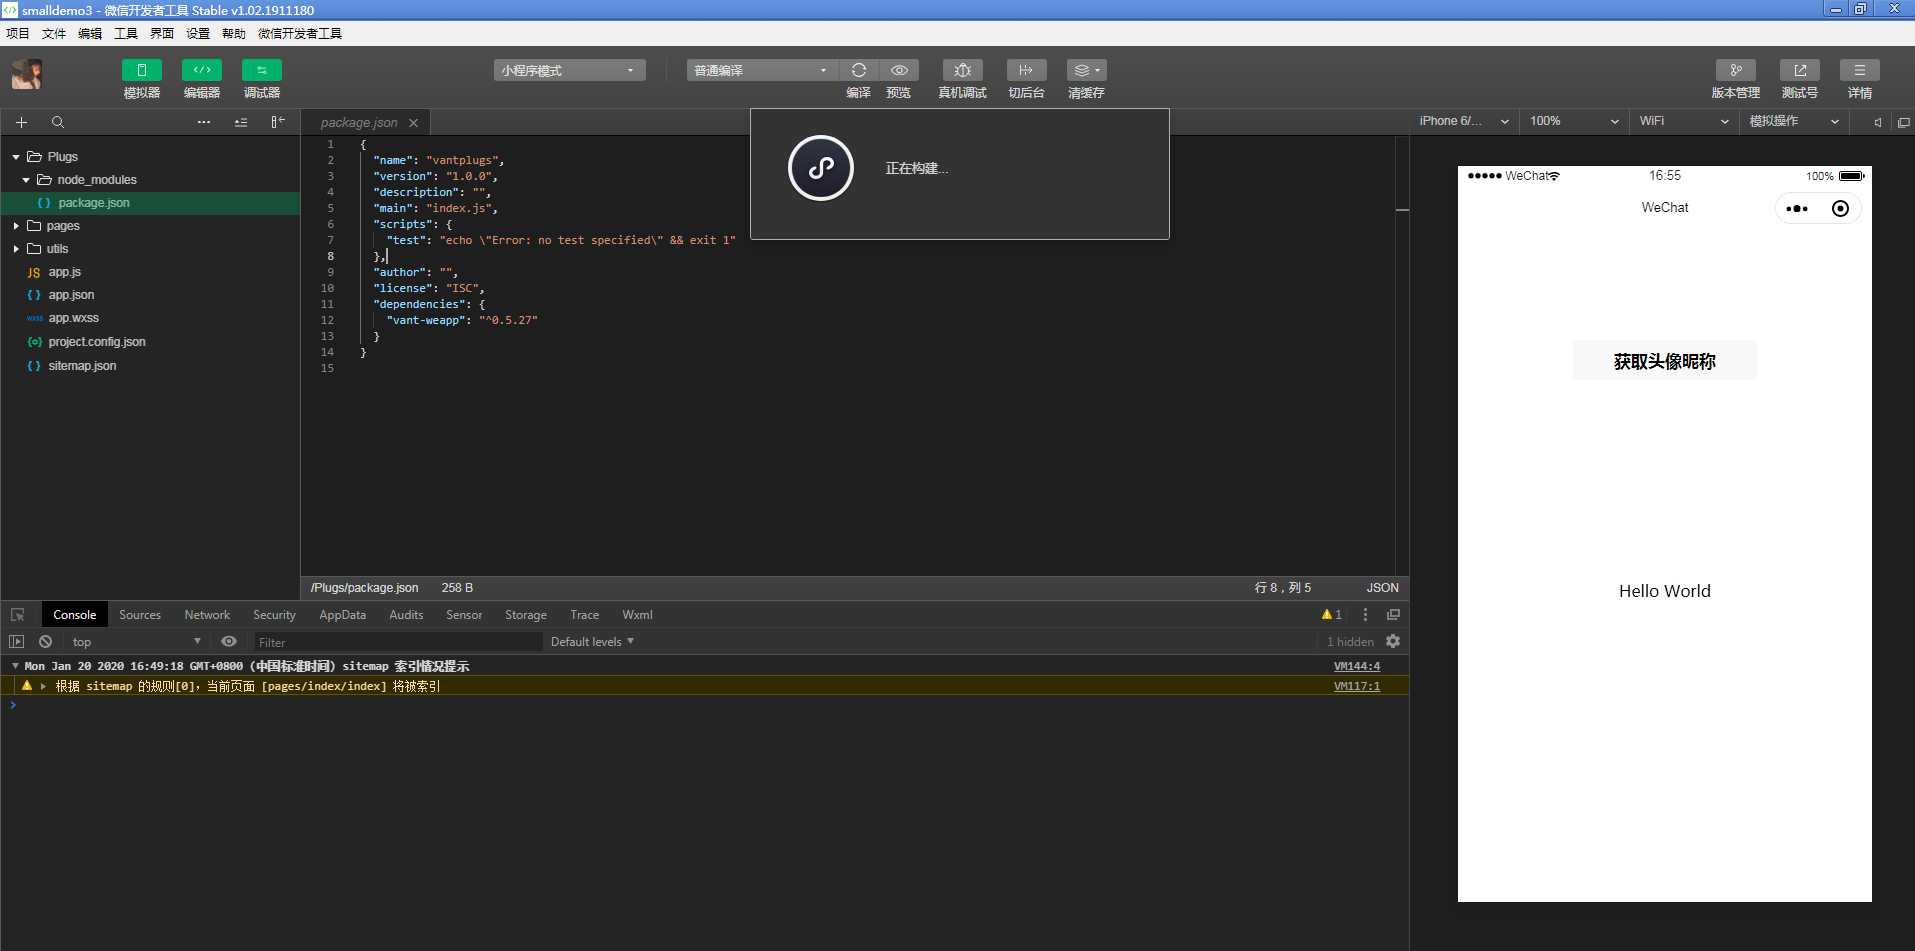
Task: Open the WiFi network dropdown
Action: click(1684, 121)
